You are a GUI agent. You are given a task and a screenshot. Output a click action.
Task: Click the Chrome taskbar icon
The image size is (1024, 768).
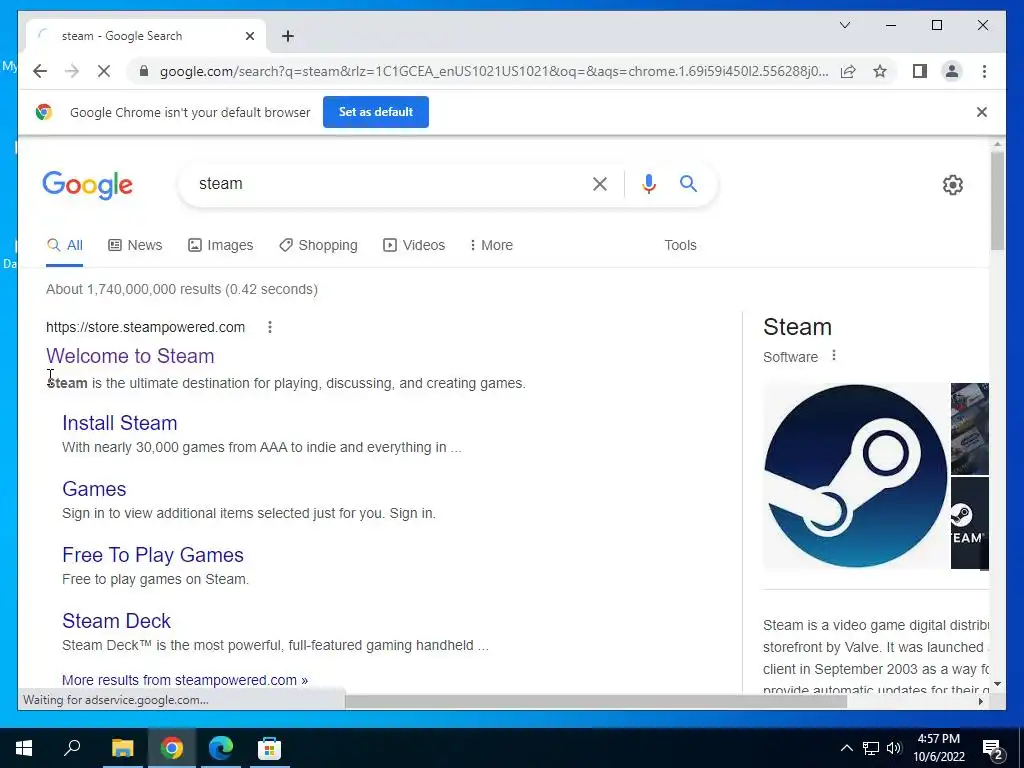click(x=172, y=748)
